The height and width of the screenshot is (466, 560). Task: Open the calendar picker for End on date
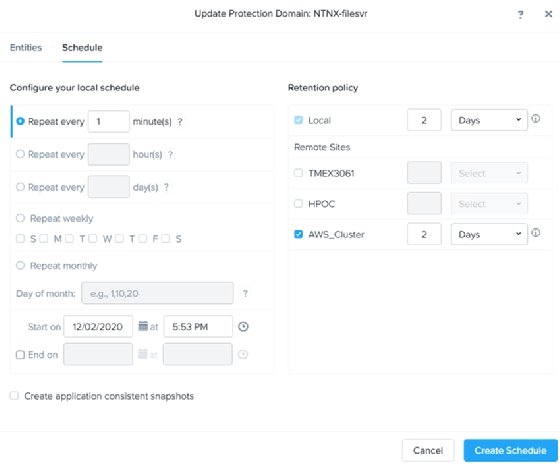143,354
